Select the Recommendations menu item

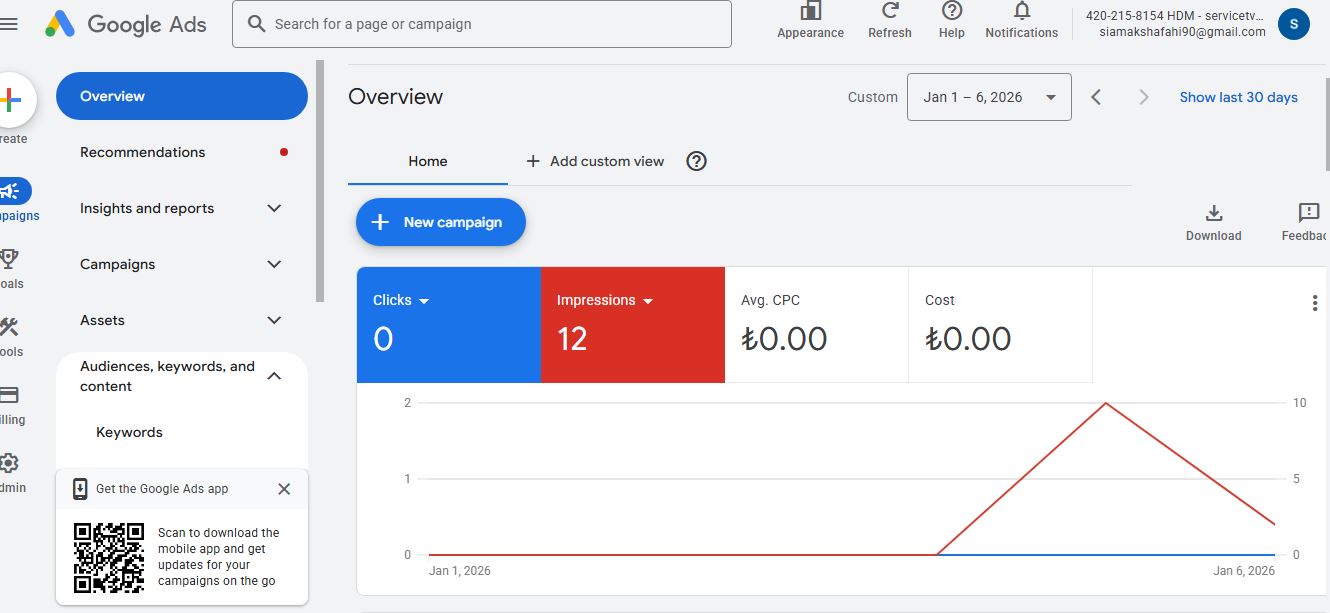(143, 152)
